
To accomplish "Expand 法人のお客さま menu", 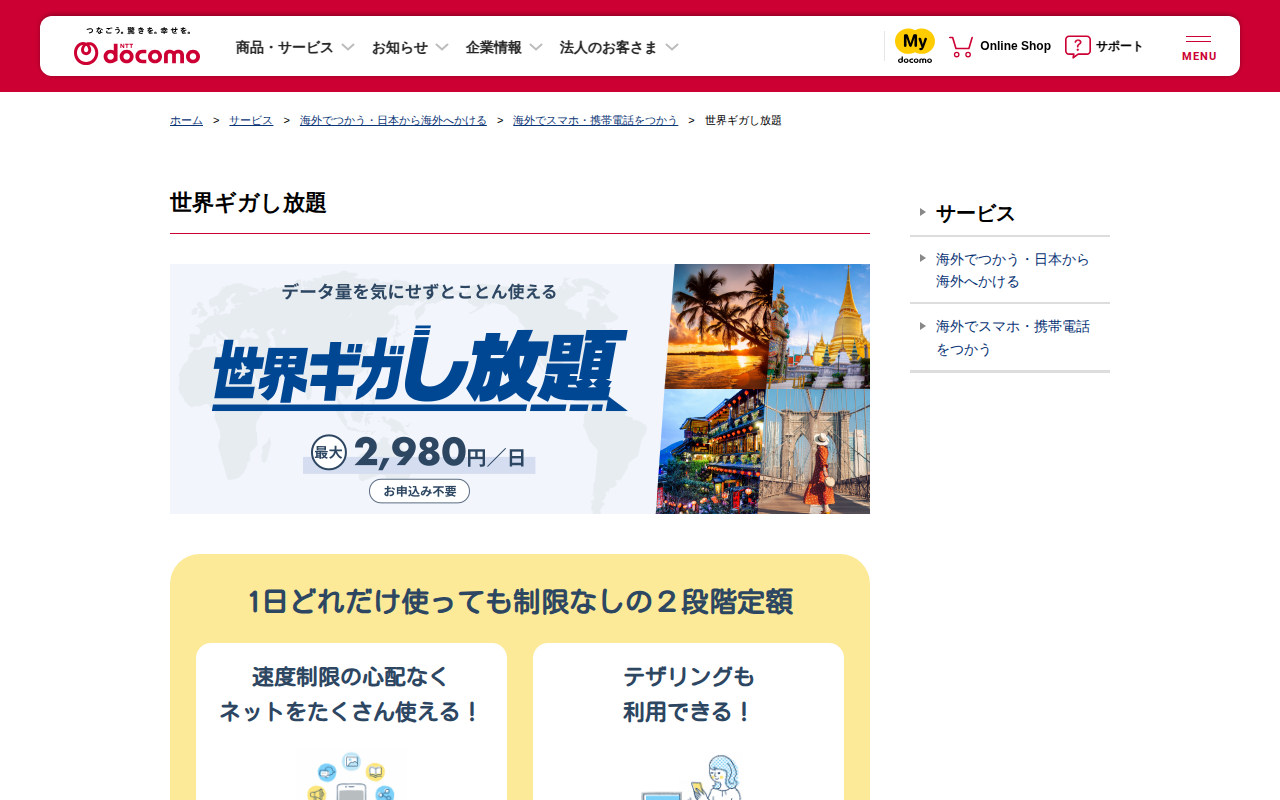I will click(619, 47).
